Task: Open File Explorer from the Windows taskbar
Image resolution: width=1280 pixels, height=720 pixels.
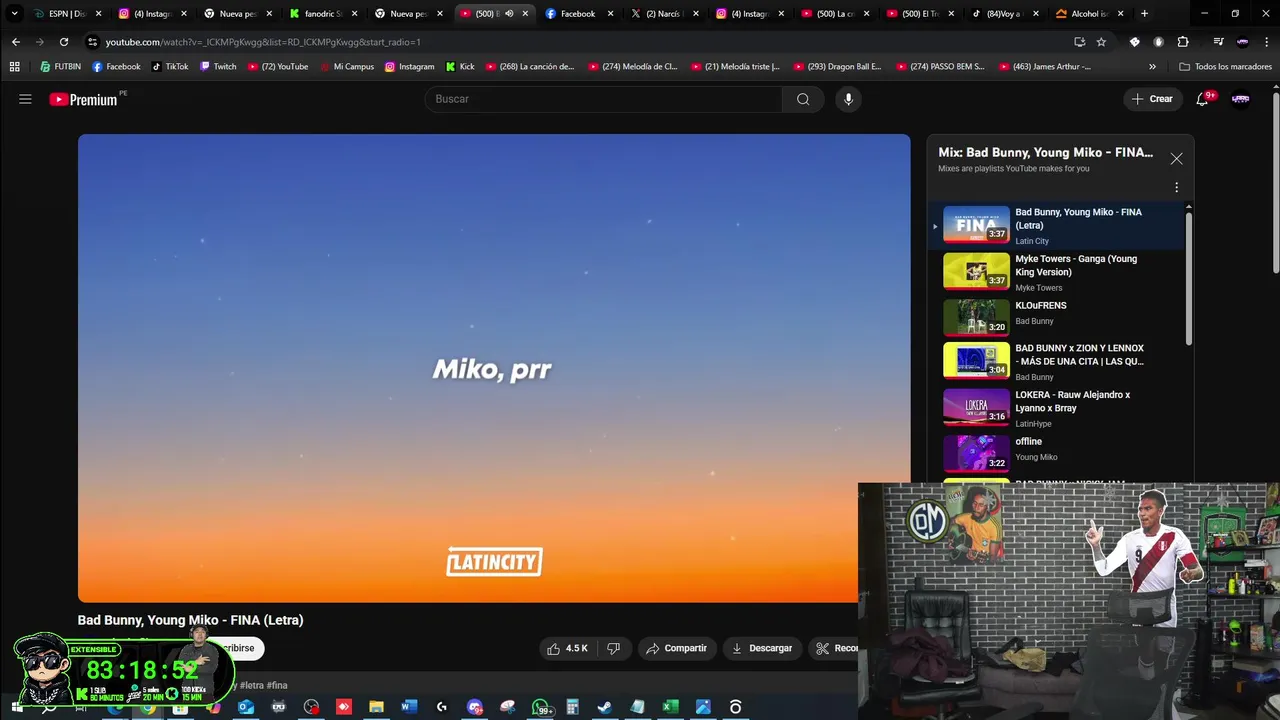Action: pos(376,707)
